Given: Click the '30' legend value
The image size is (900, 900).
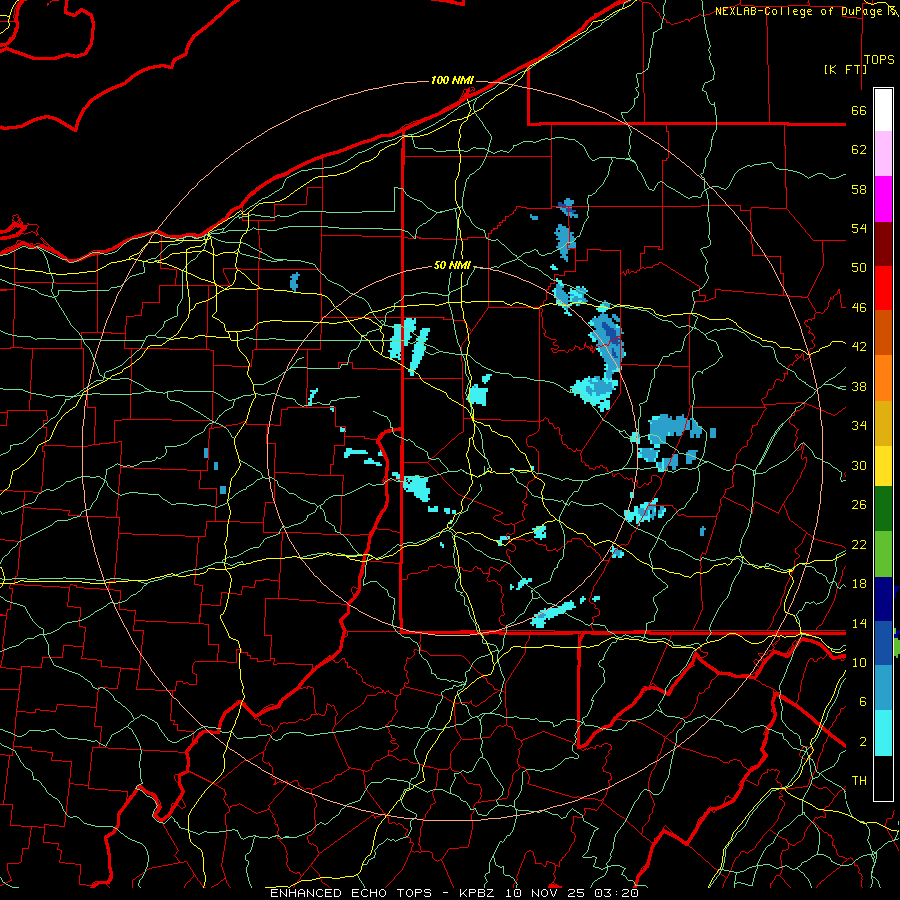Looking at the screenshot, I should pos(859,465).
